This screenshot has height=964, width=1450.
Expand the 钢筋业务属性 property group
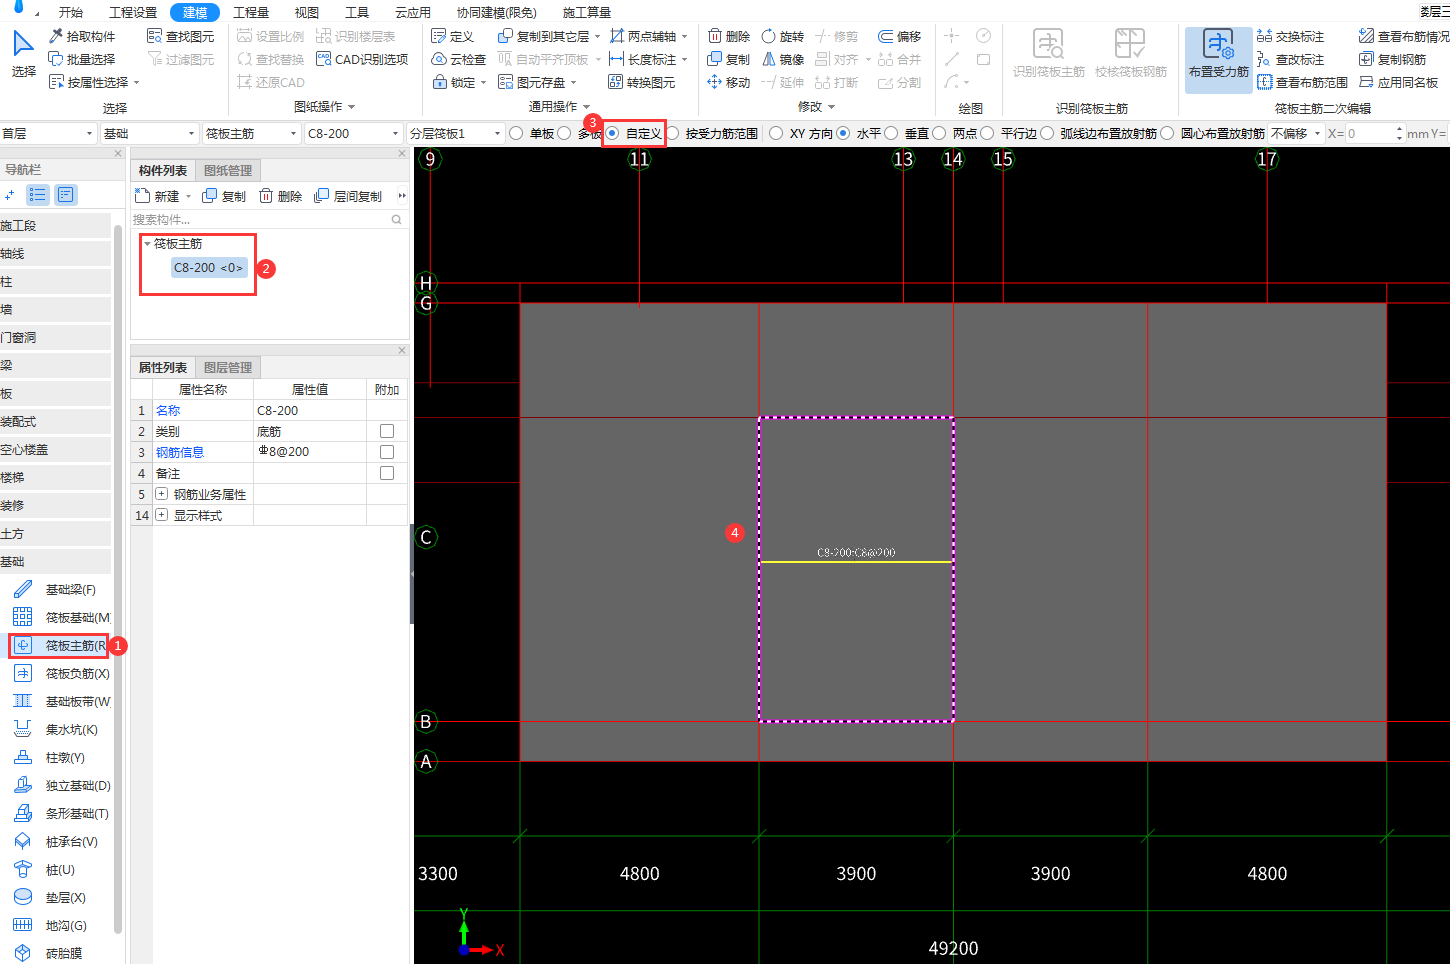[x=161, y=494]
